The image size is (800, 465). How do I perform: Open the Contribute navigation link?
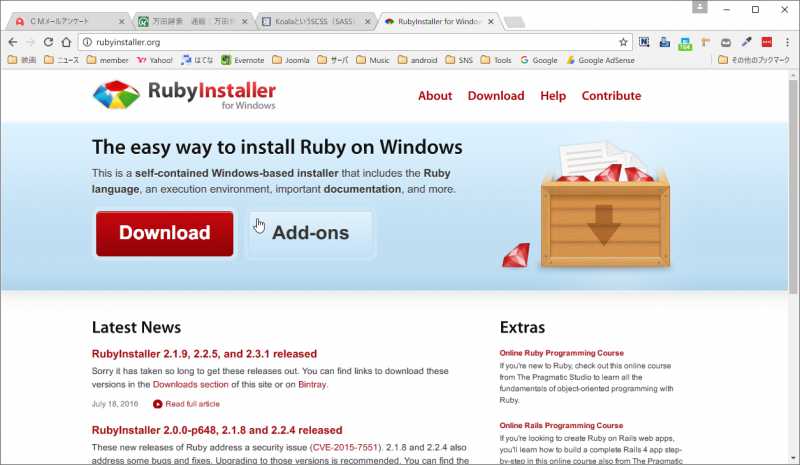pos(611,95)
